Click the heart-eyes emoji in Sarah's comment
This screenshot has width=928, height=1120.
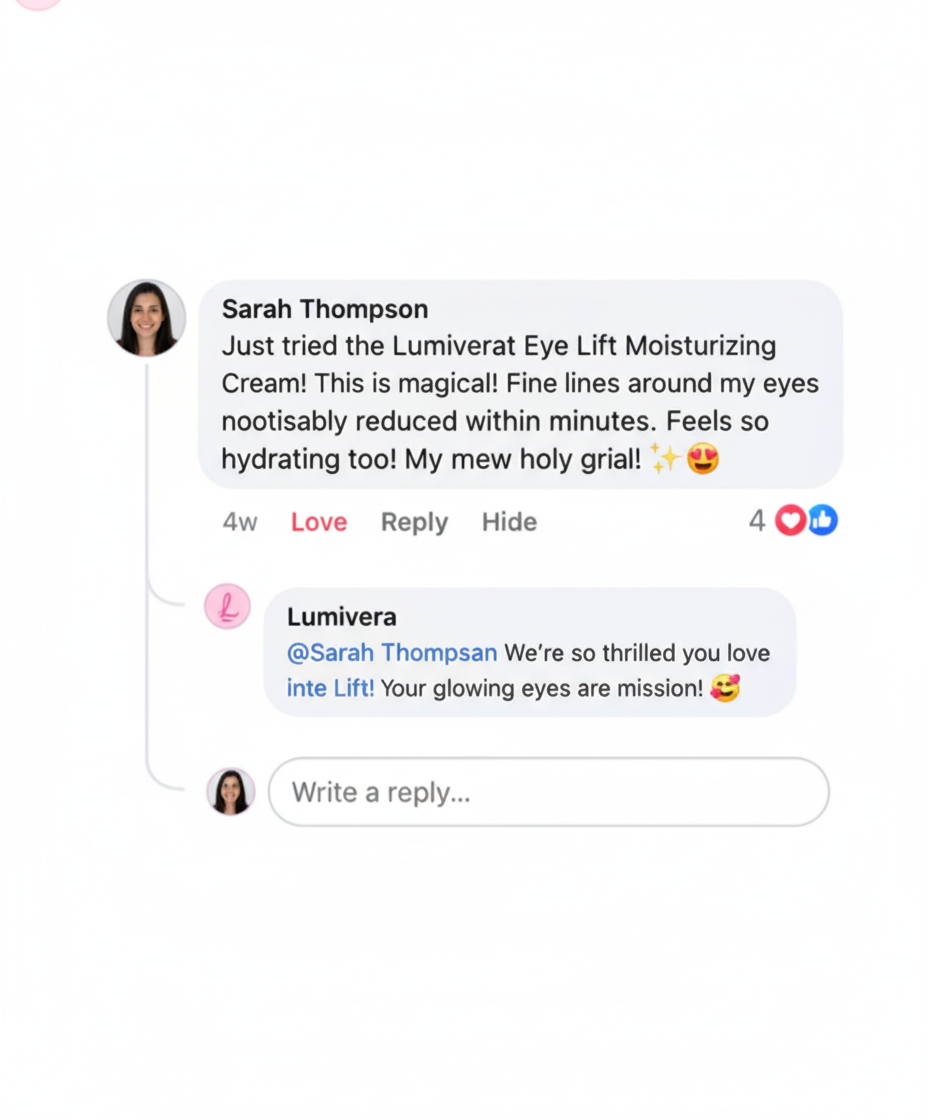[x=702, y=458]
